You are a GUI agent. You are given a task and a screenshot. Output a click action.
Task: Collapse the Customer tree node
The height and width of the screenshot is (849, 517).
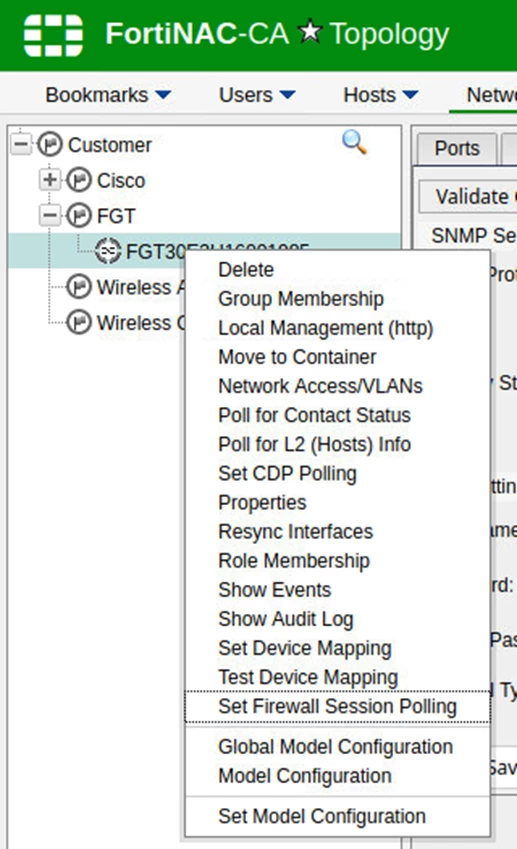pos(21,145)
